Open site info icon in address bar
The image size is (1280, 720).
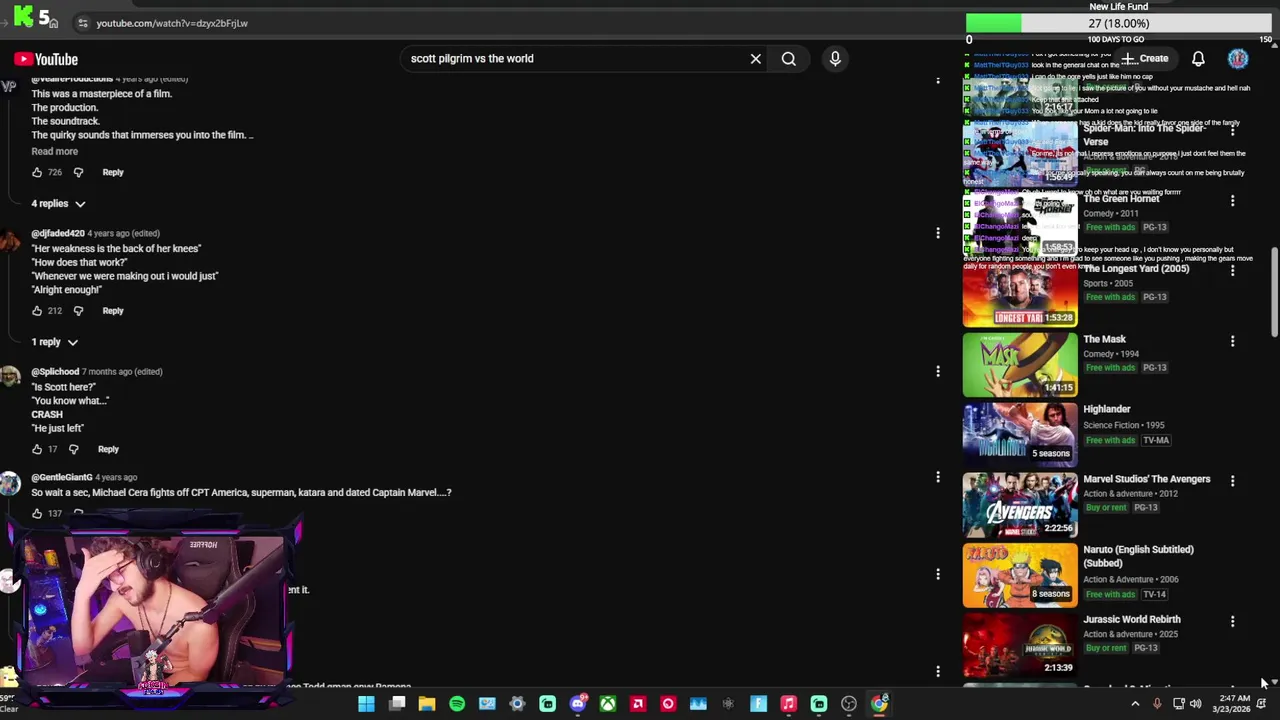(x=83, y=23)
